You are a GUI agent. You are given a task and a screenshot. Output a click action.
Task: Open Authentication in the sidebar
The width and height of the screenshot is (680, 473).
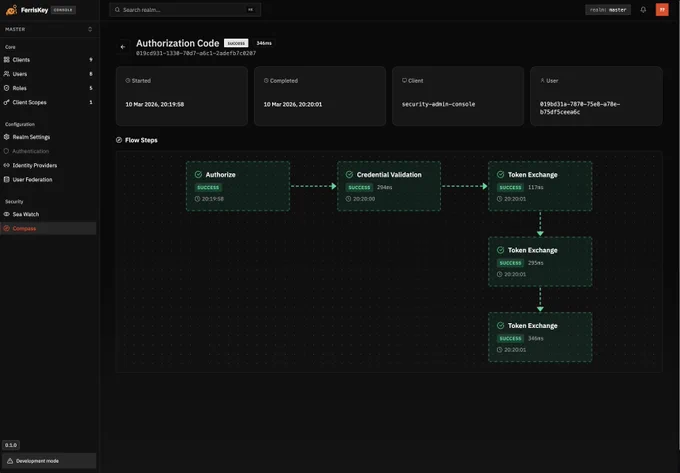point(48,151)
